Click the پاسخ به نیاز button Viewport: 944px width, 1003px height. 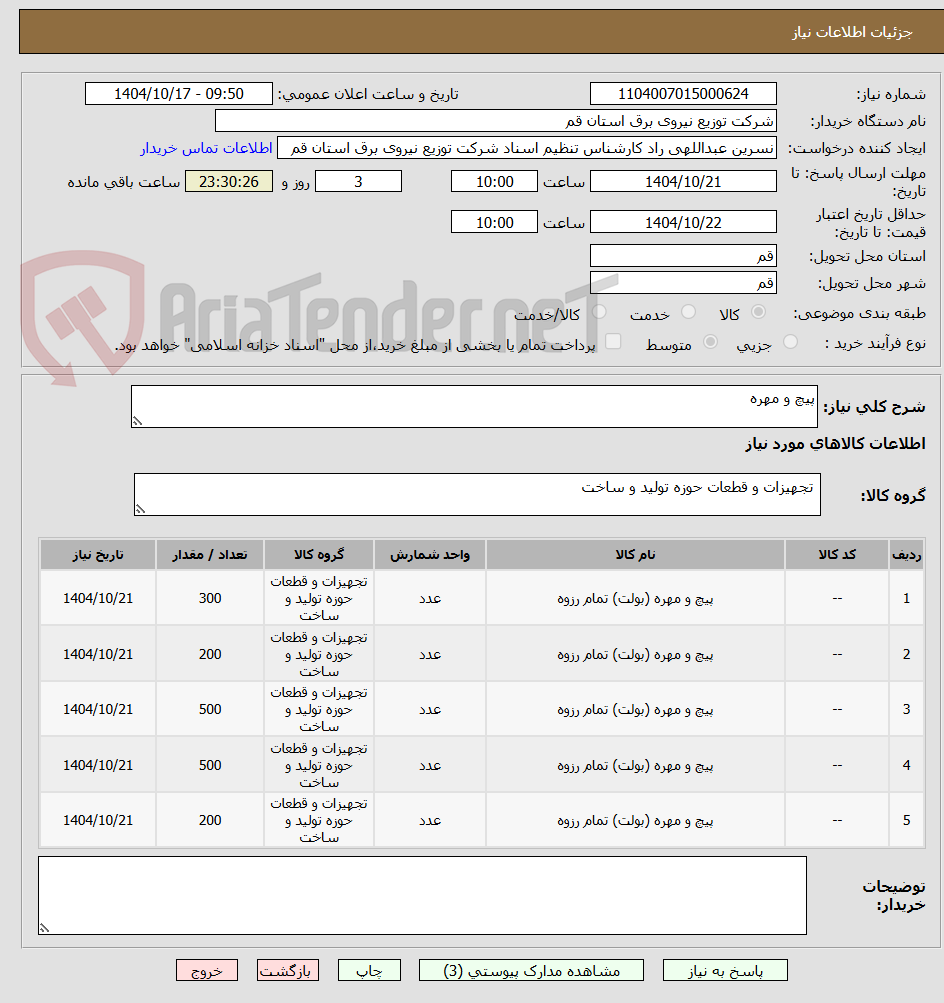pyautogui.click(x=725, y=970)
